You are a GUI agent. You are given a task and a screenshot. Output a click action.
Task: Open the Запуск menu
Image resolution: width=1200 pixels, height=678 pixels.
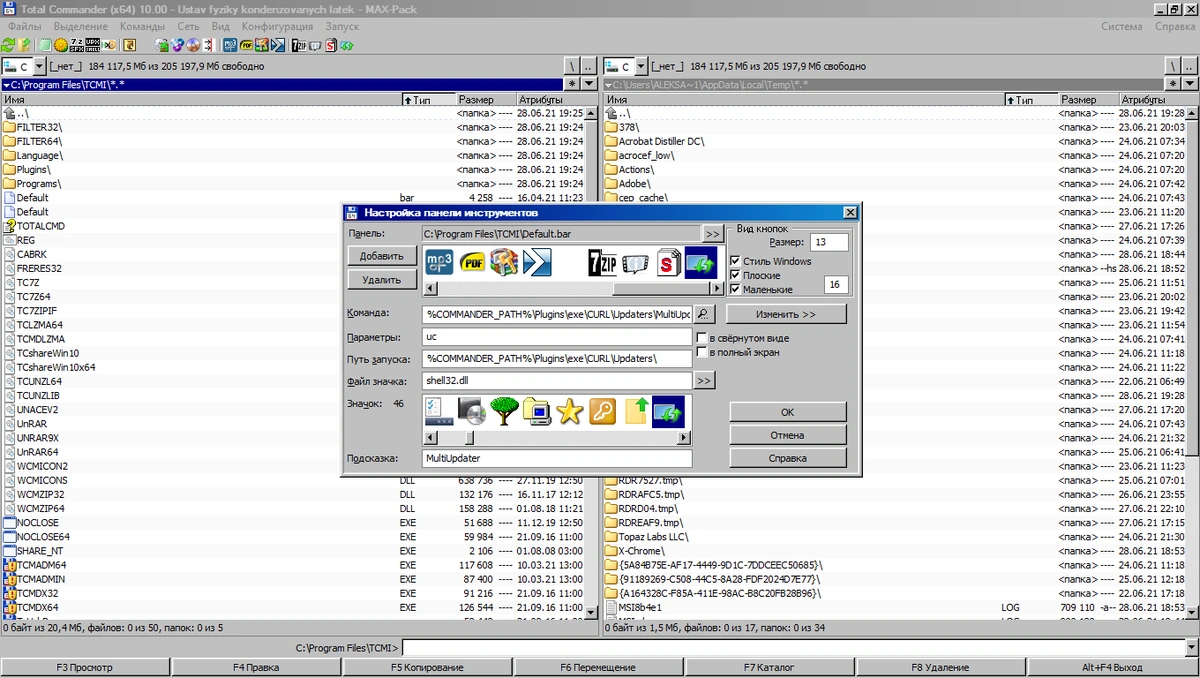[x=342, y=26]
